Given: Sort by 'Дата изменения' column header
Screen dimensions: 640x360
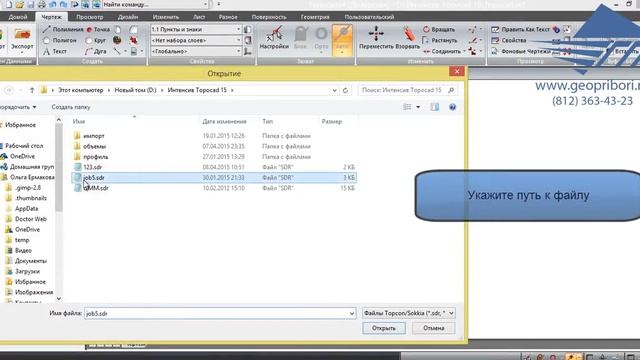Looking at the screenshot, I should point(224,122).
